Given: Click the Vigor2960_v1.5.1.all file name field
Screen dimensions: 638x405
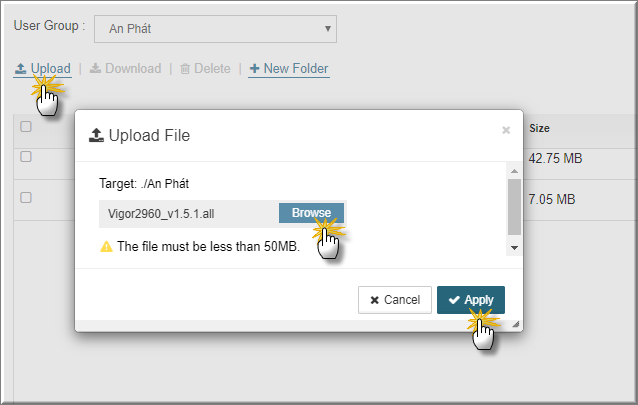Looking at the screenshot, I should click(x=189, y=214).
